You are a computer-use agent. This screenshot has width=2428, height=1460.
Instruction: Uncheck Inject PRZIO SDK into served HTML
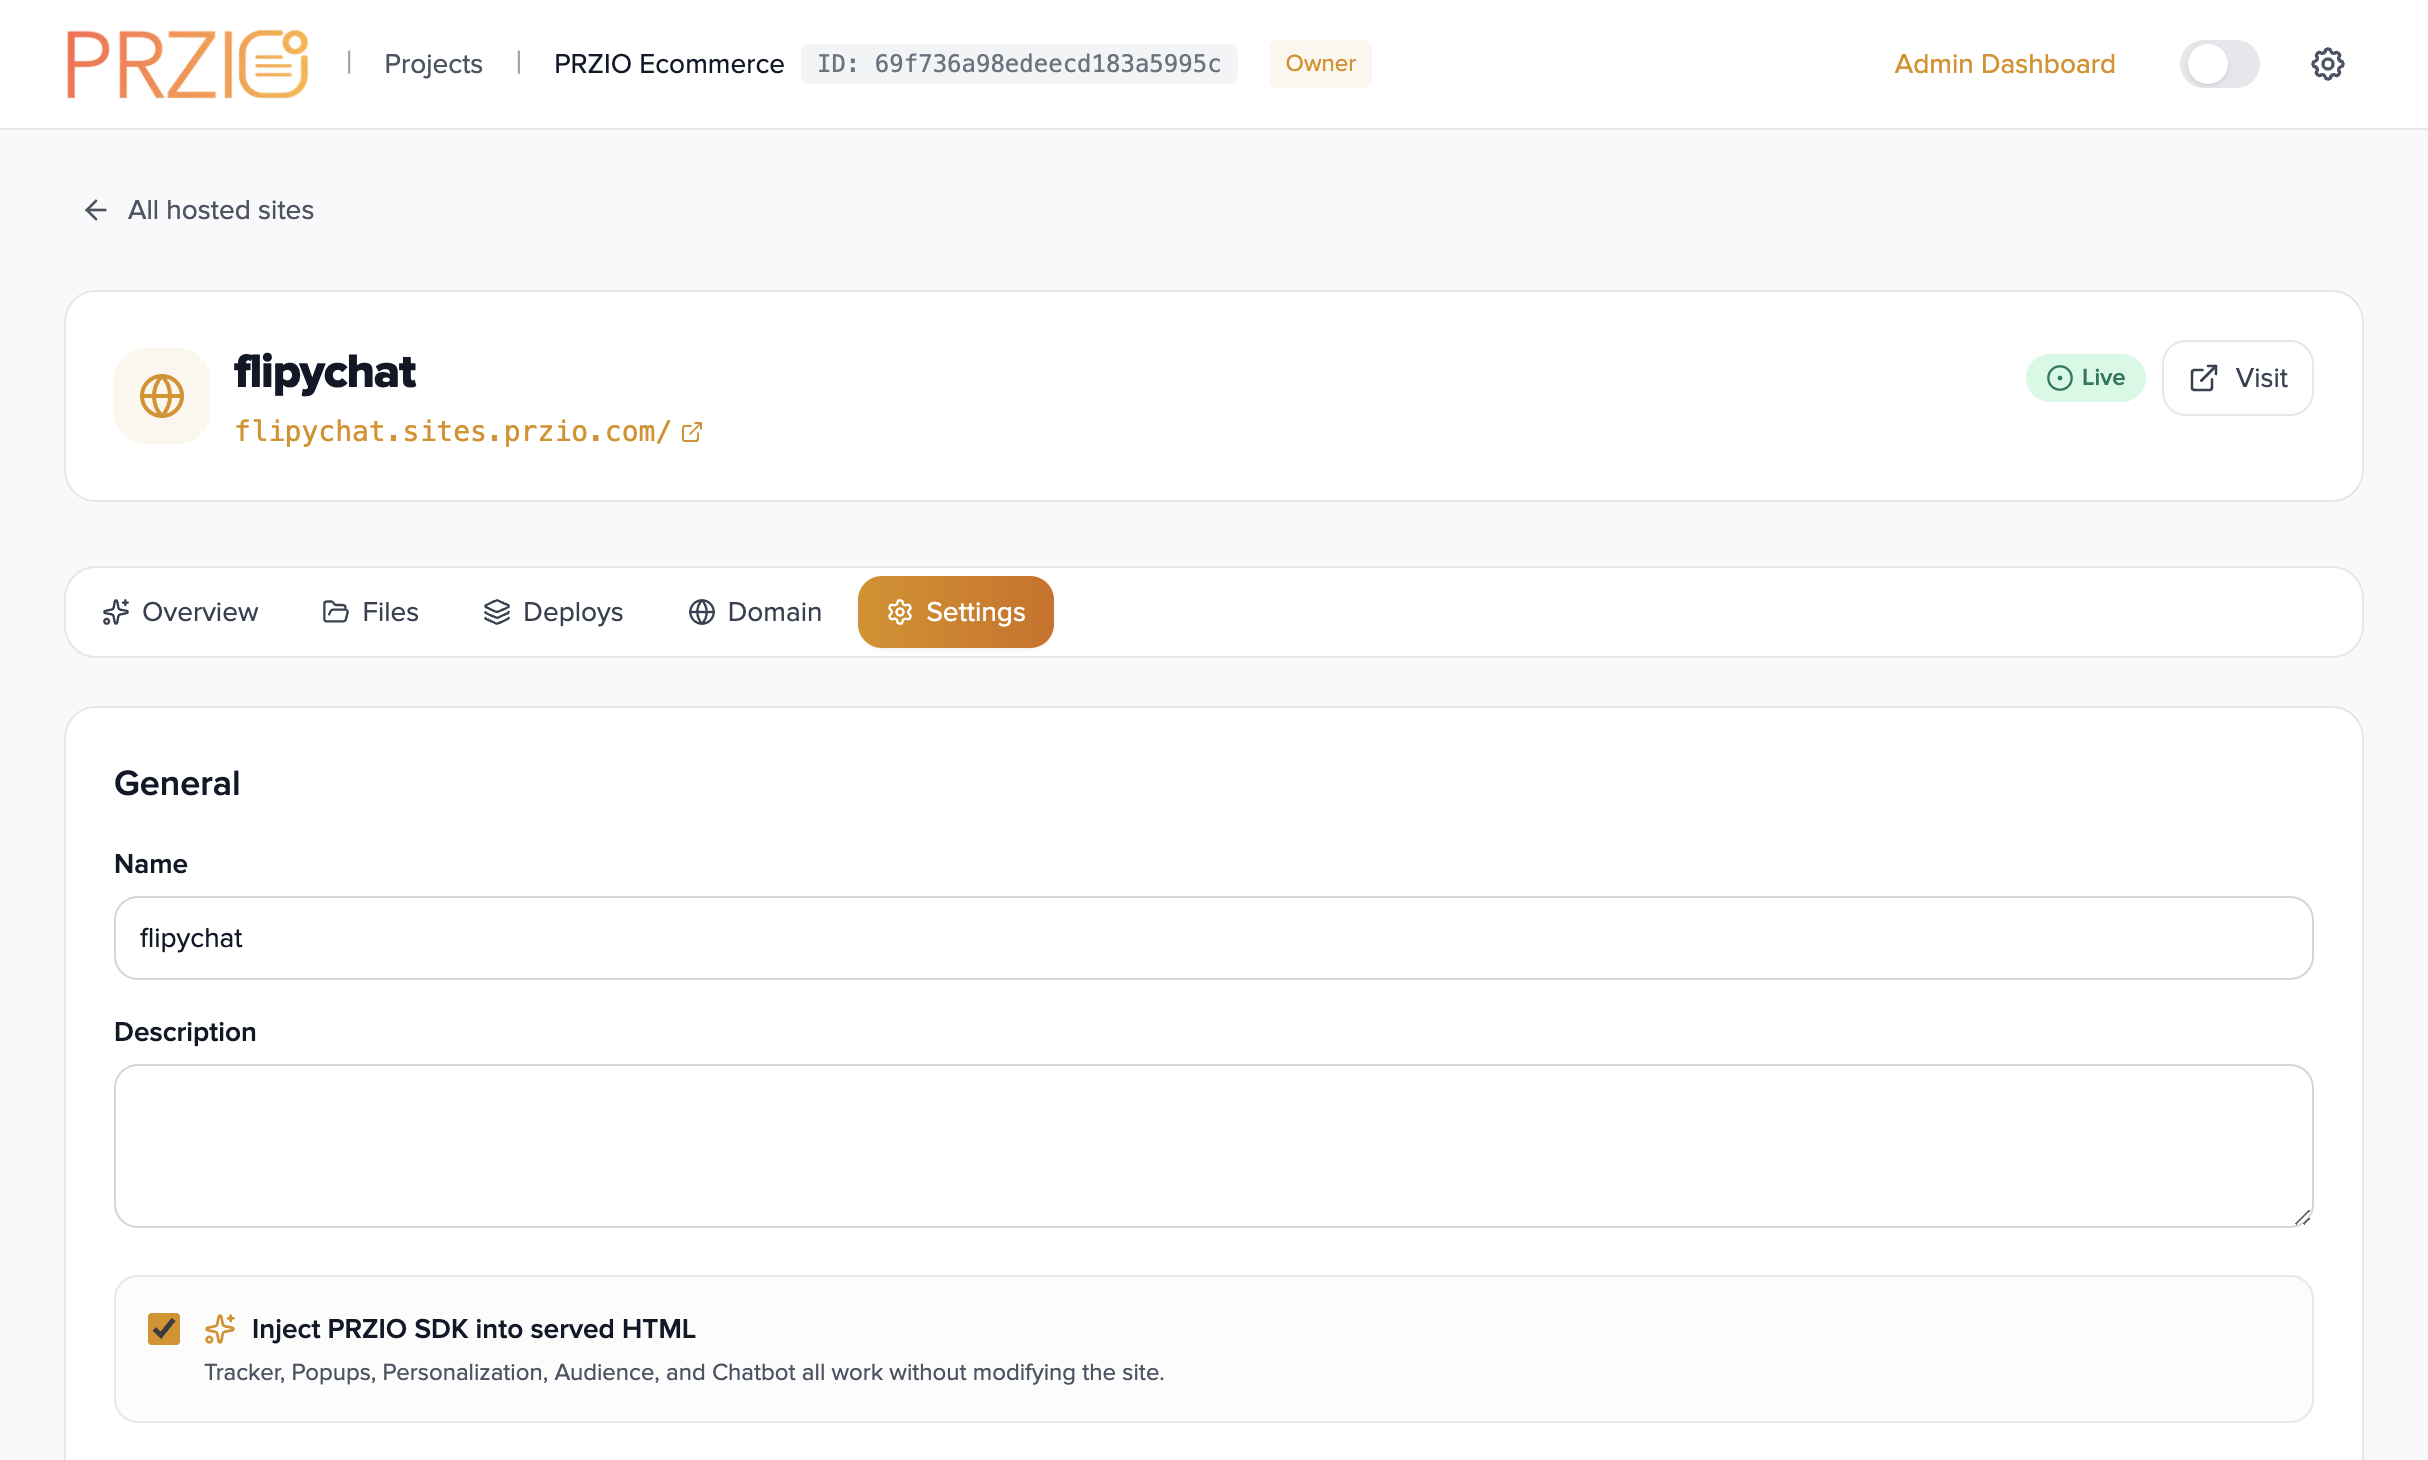coord(164,1329)
